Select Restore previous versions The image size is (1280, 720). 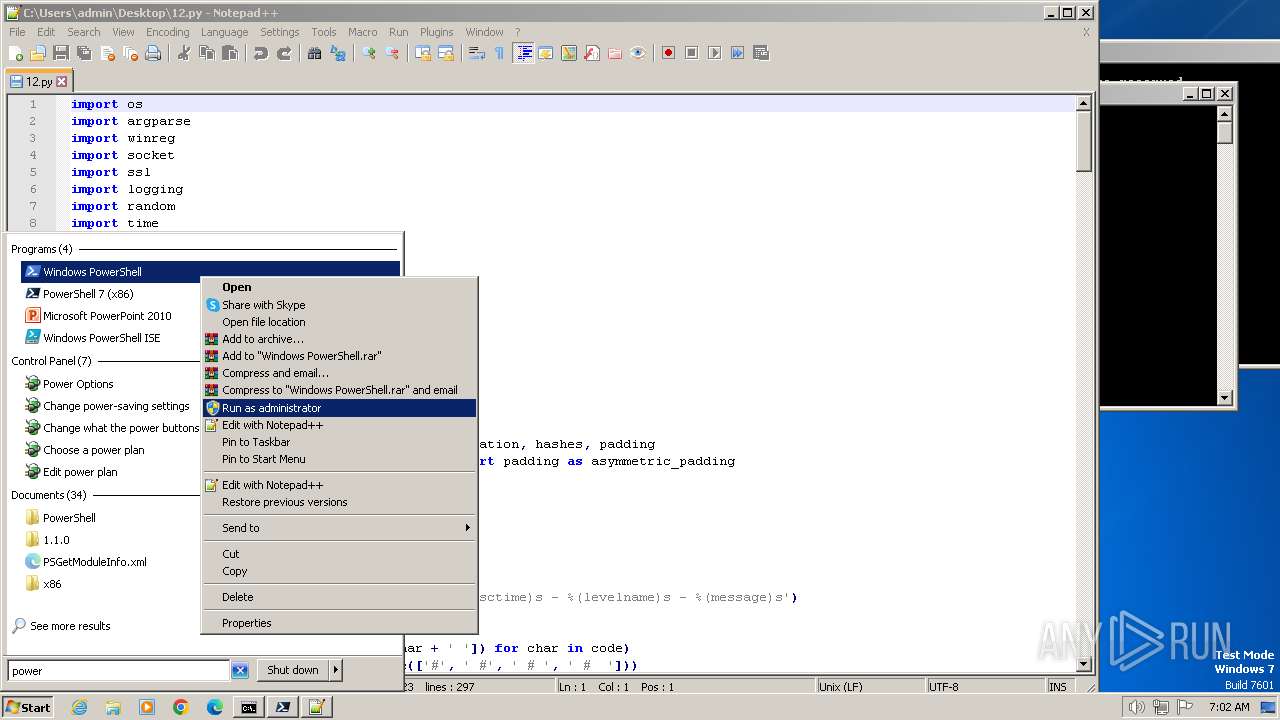[x=340, y=502]
